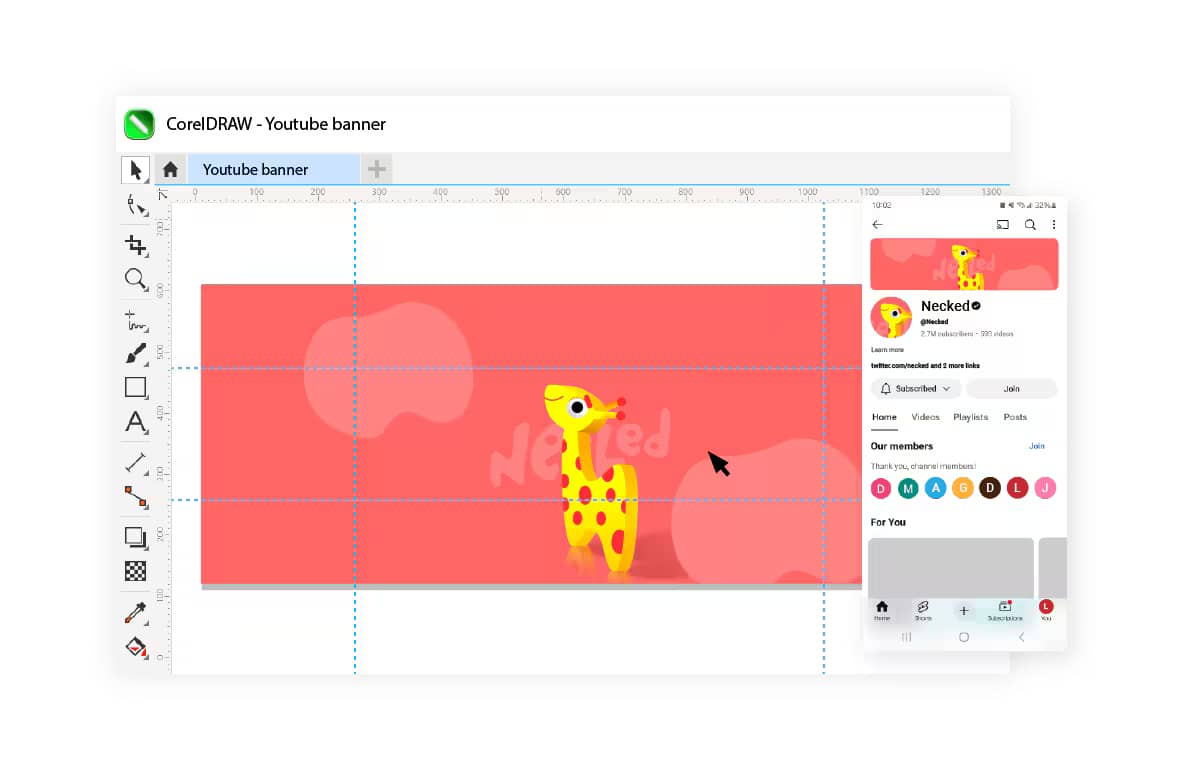
Task: Open the Playlists tab
Action: [x=970, y=417]
